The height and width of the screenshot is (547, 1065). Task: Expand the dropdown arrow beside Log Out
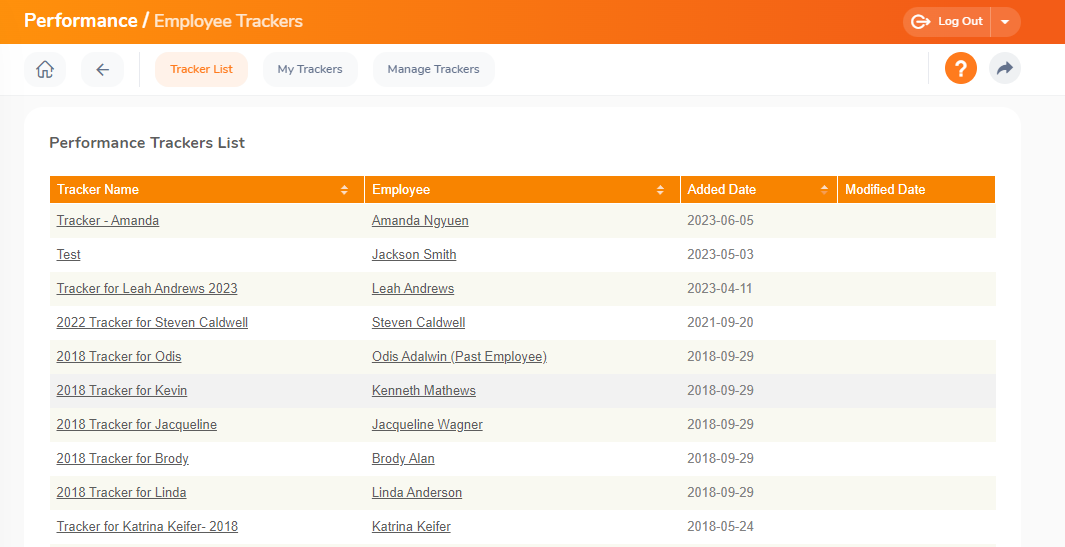tap(1005, 22)
